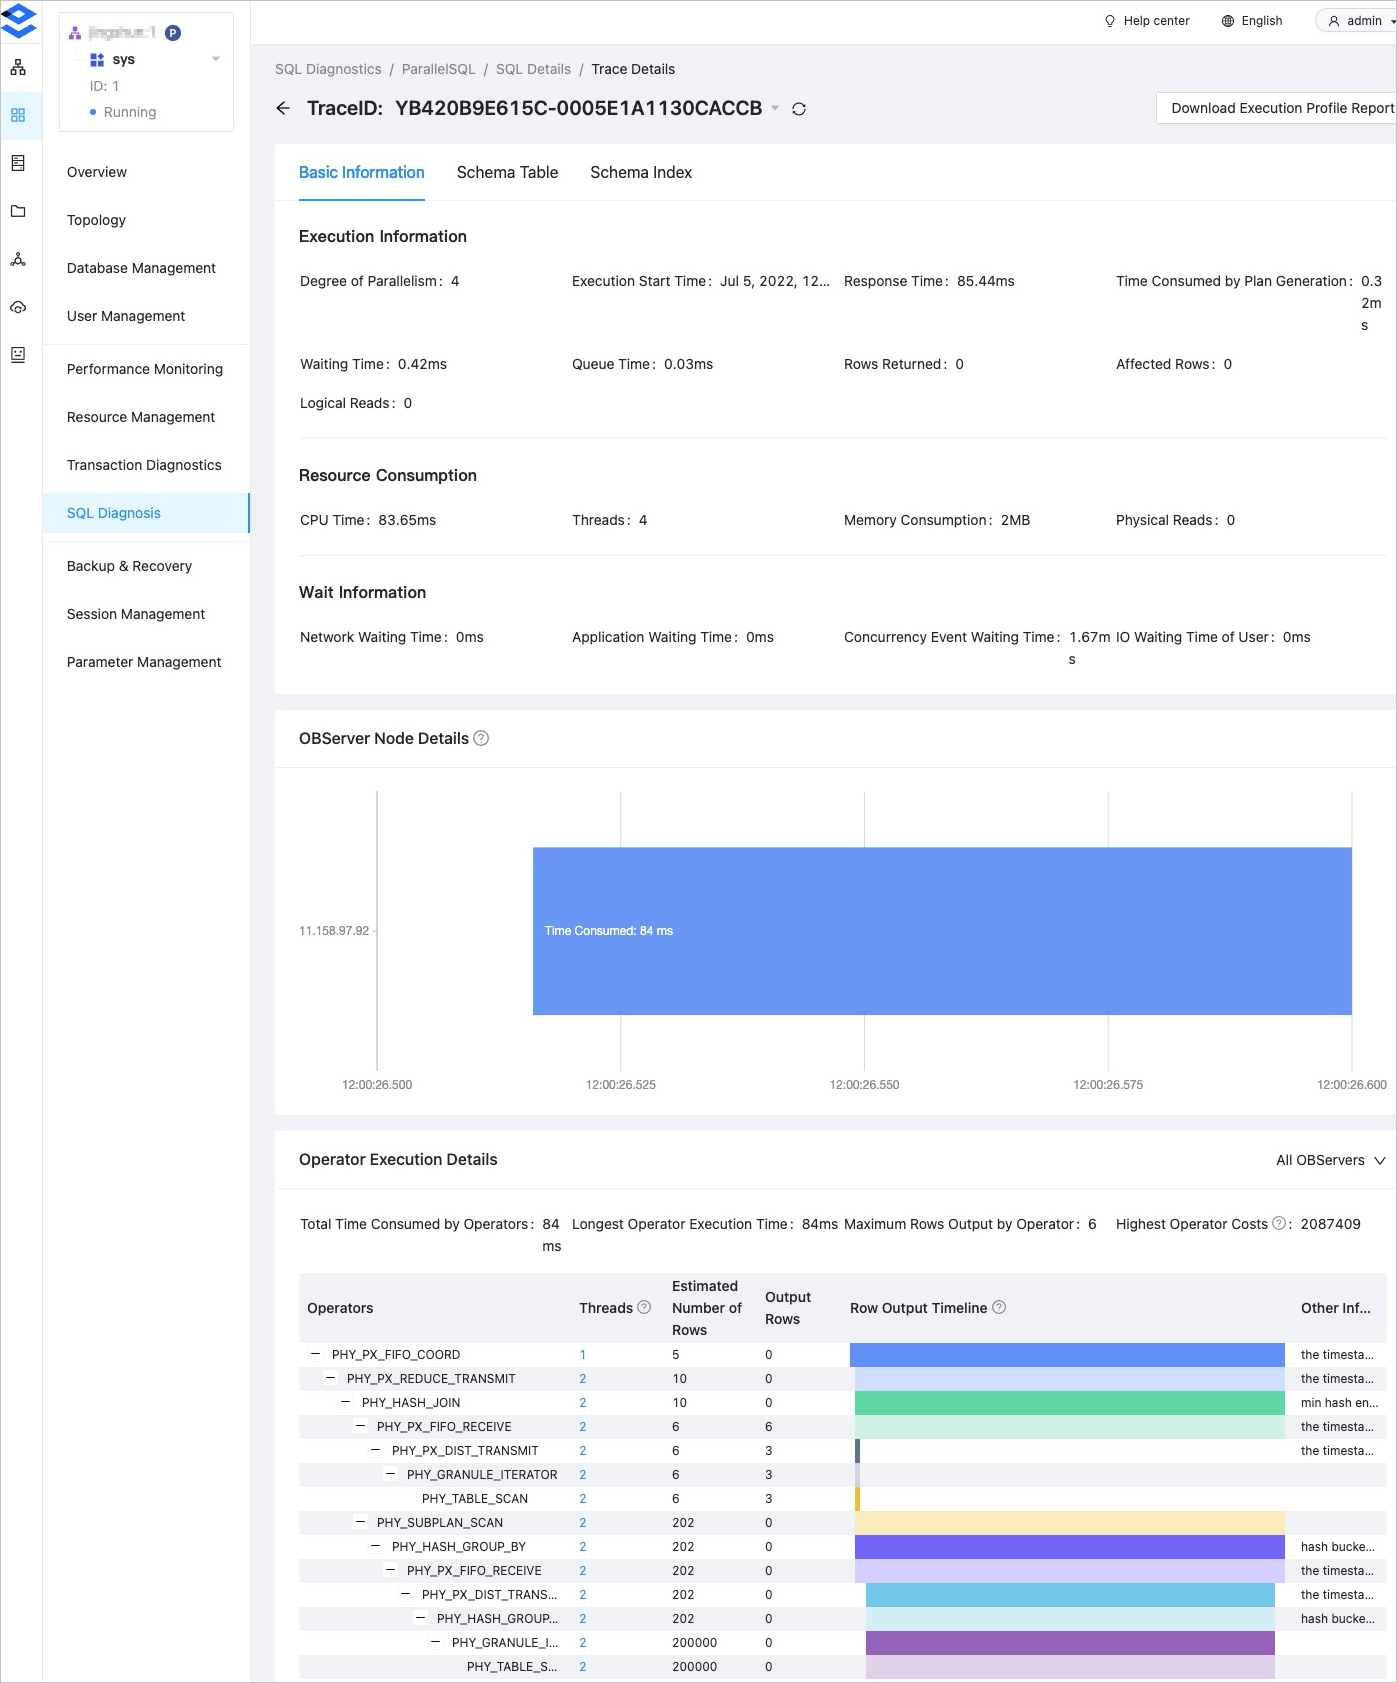Image resolution: width=1397 pixels, height=1683 pixels.
Task: Refresh the trace details with the reload icon
Action: coord(799,109)
